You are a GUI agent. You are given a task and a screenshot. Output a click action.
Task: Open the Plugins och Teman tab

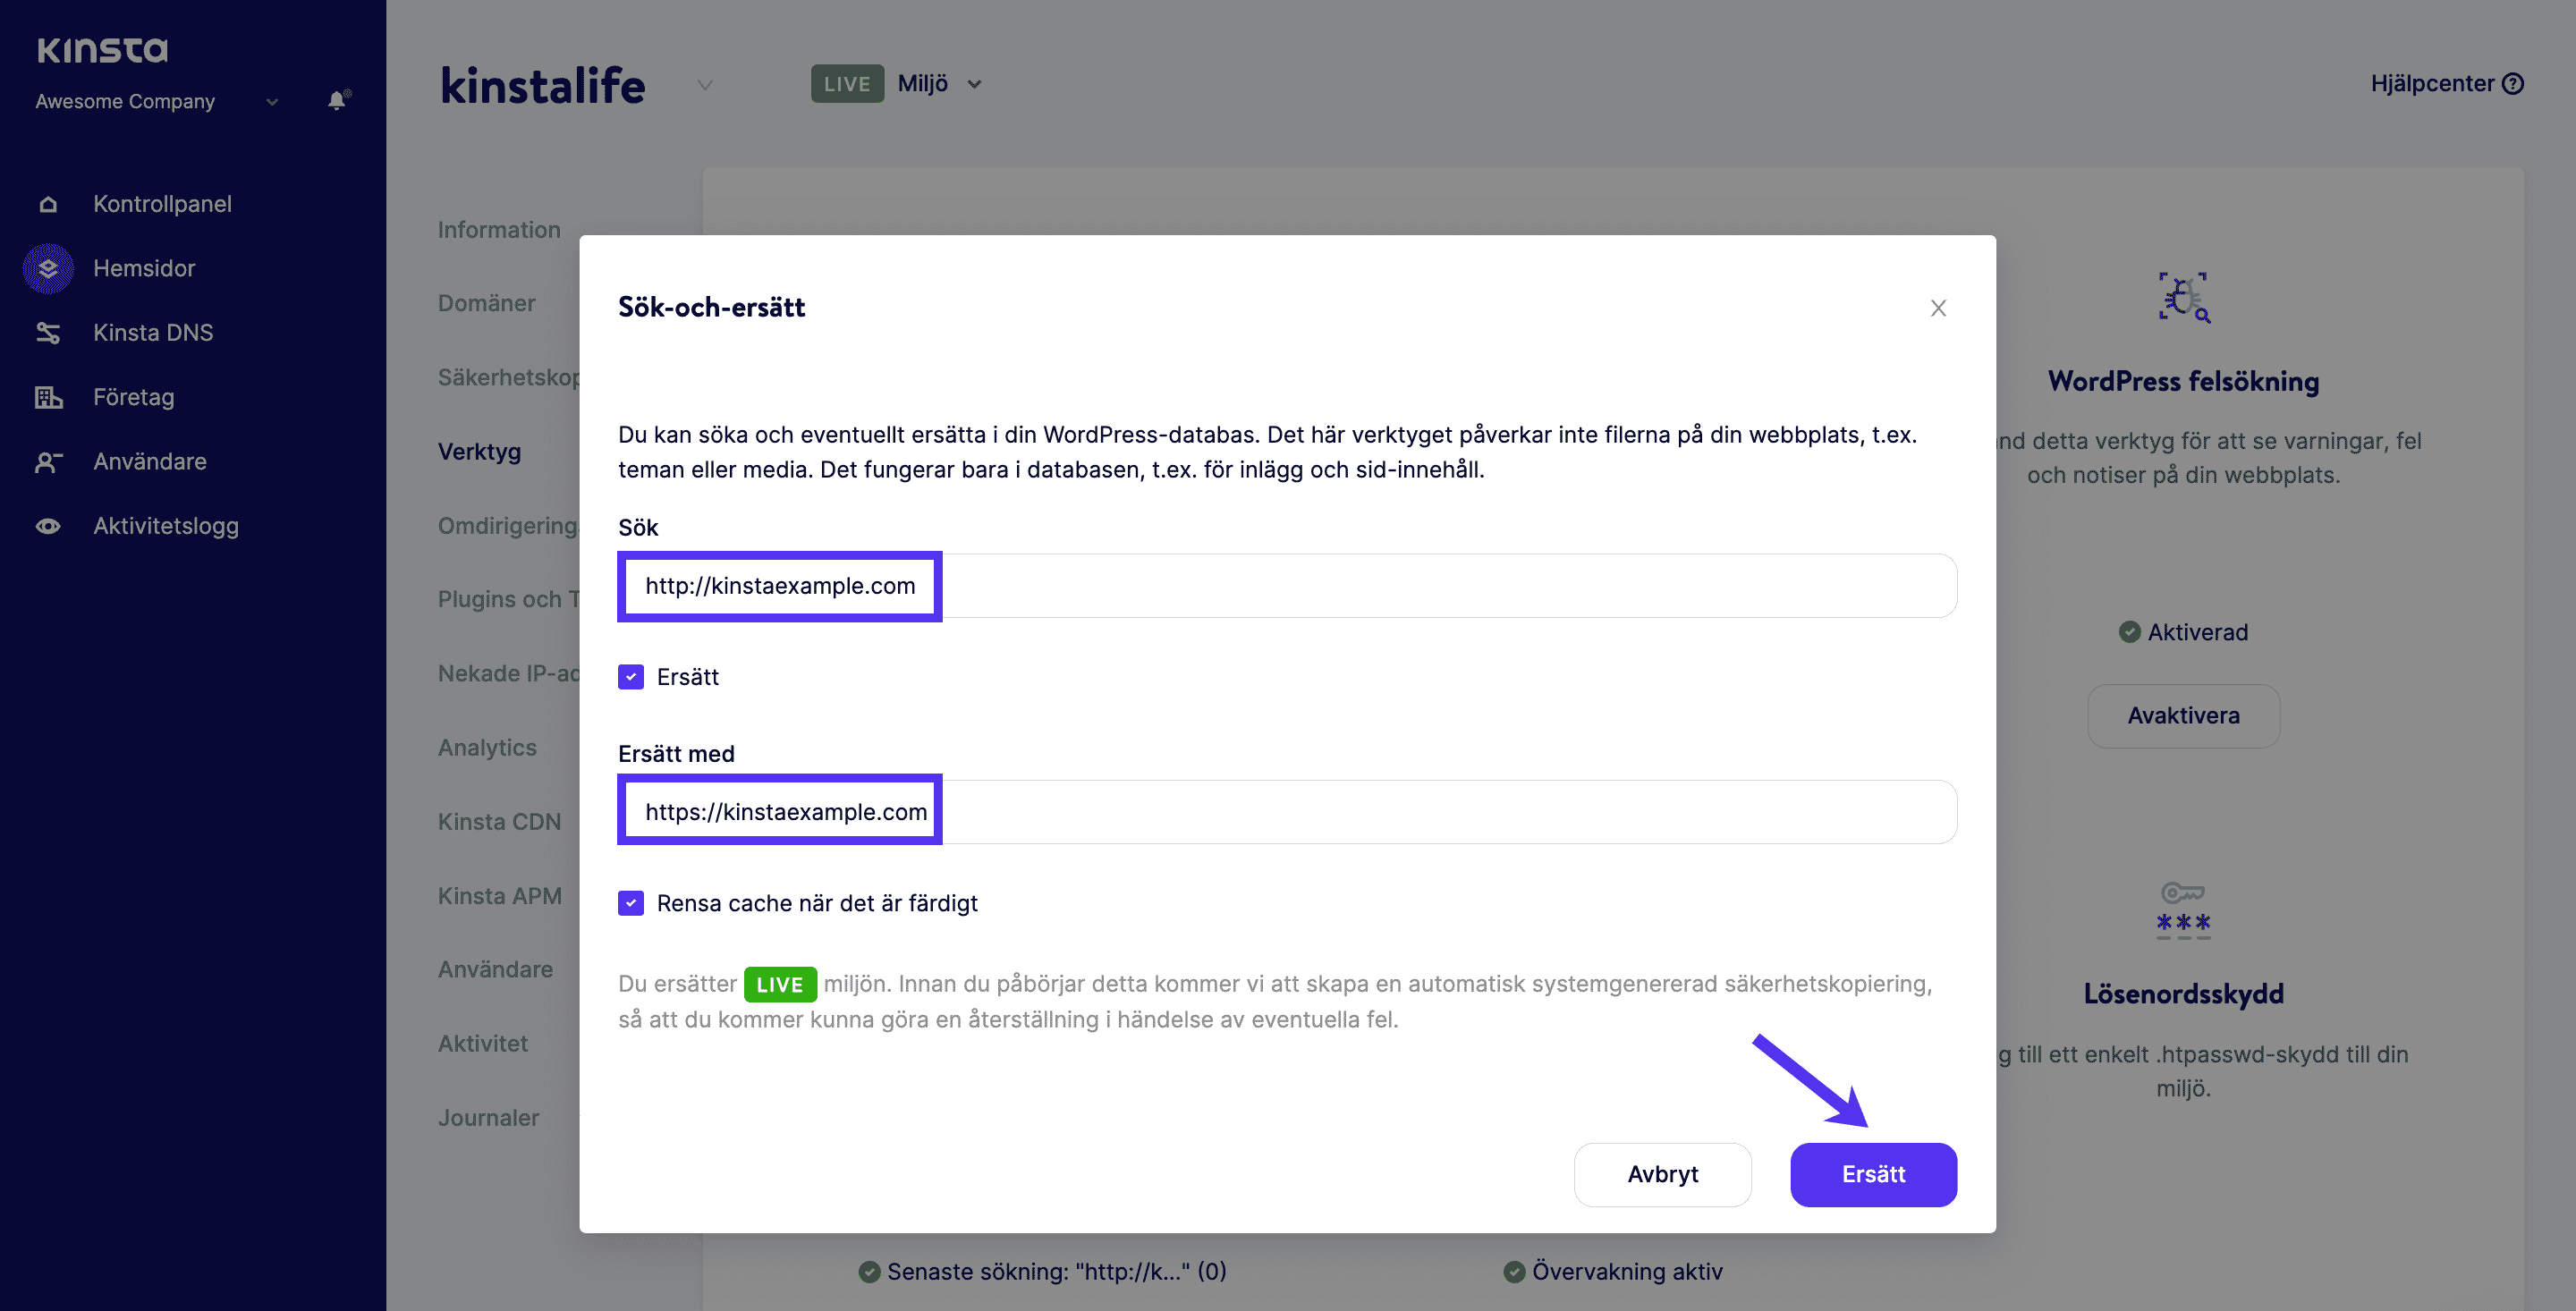(509, 599)
